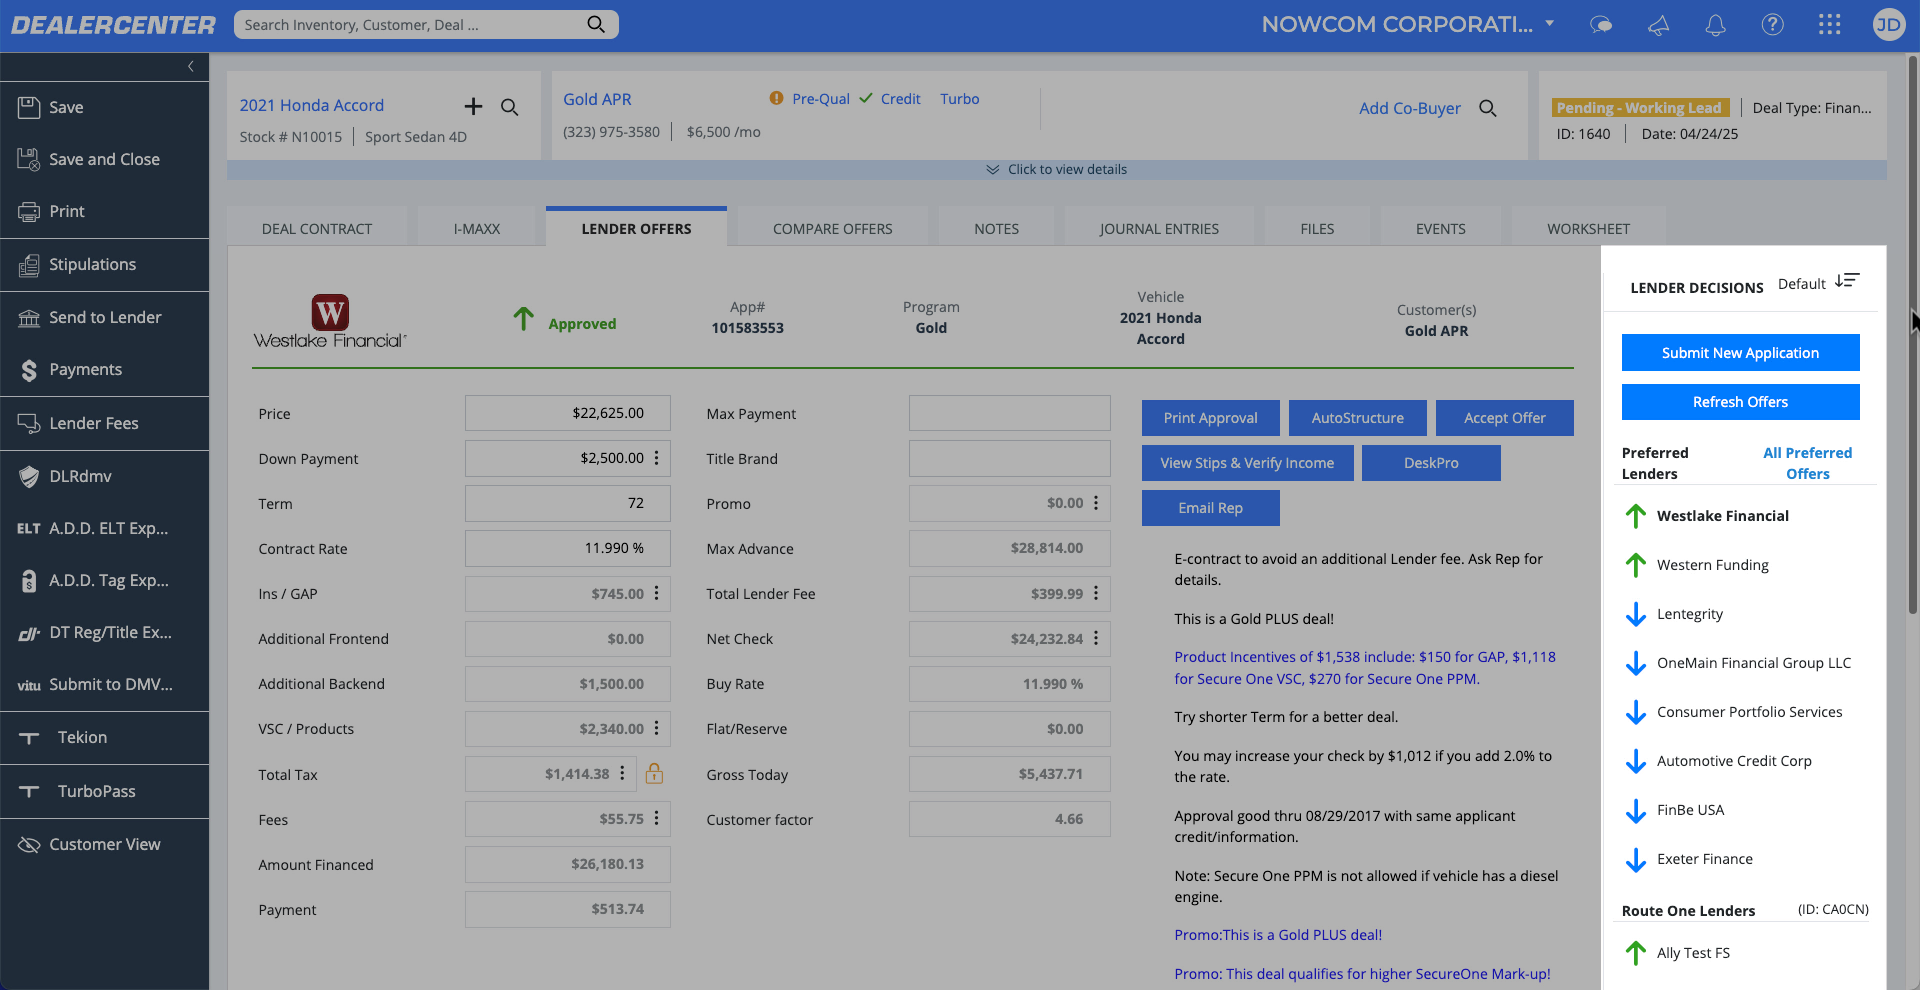Expand Click to view details bar
Viewport: 1920px width, 990px height.
pos(1057,169)
